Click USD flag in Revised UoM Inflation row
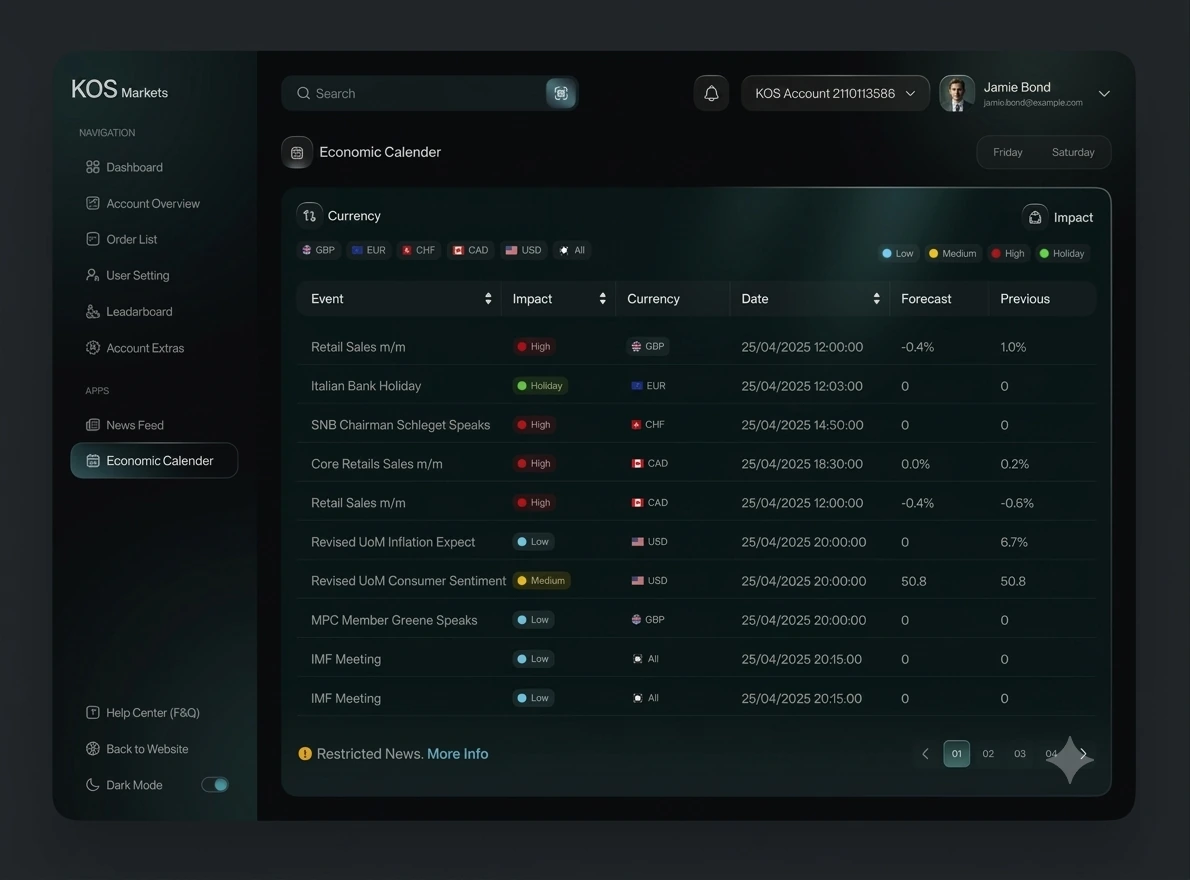This screenshot has height=880, width=1190. click(638, 542)
